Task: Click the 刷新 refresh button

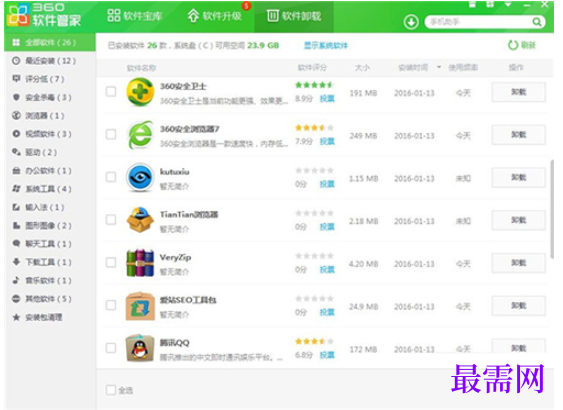Action: tap(522, 45)
